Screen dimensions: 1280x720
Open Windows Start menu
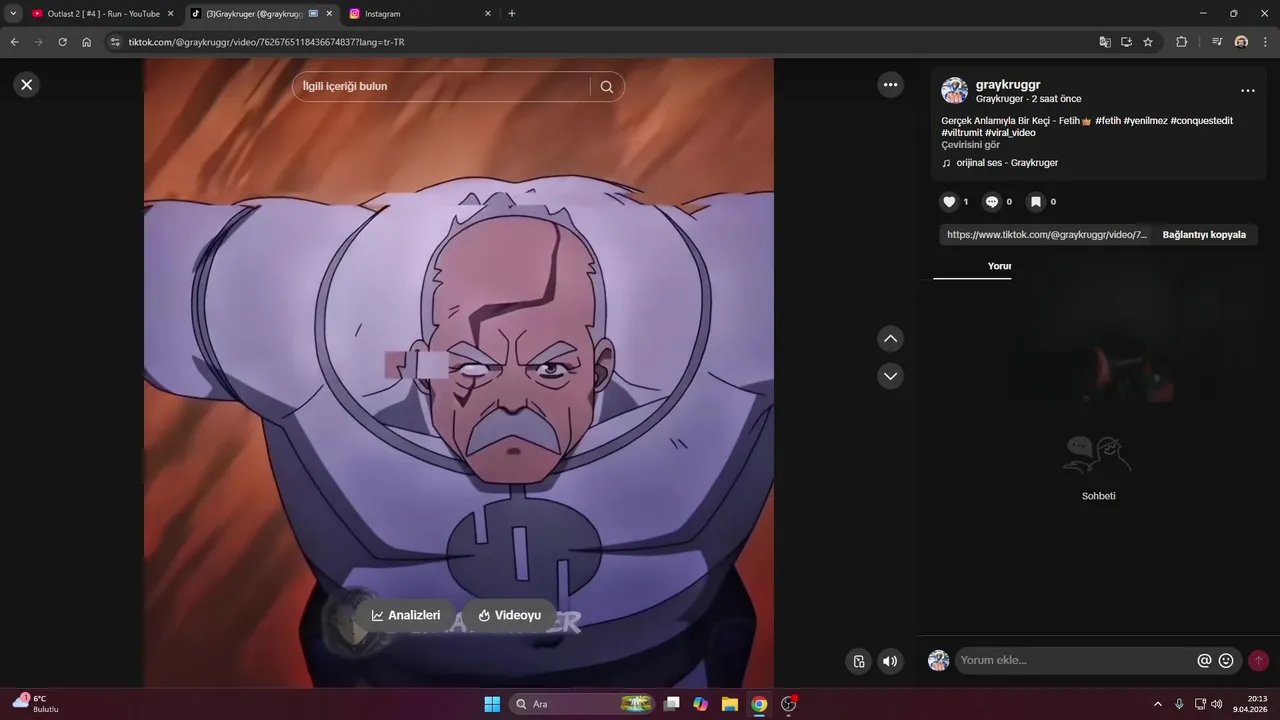[x=492, y=704]
